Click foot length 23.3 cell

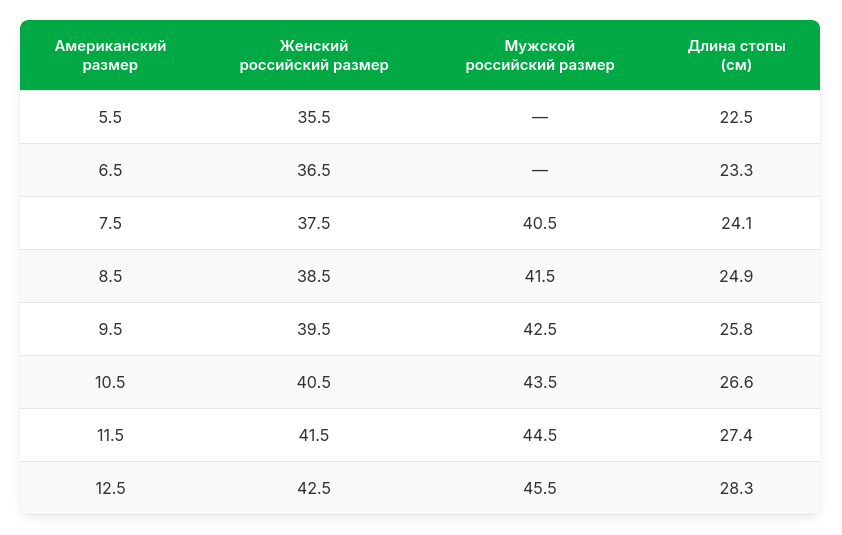point(736,170)
